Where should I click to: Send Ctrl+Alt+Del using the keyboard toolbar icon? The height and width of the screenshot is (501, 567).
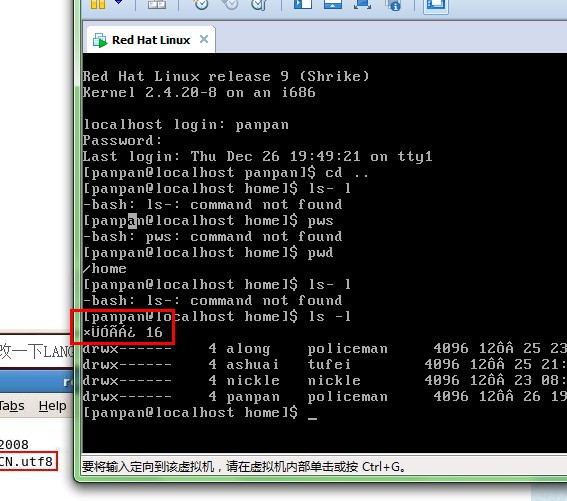[157, 4]
